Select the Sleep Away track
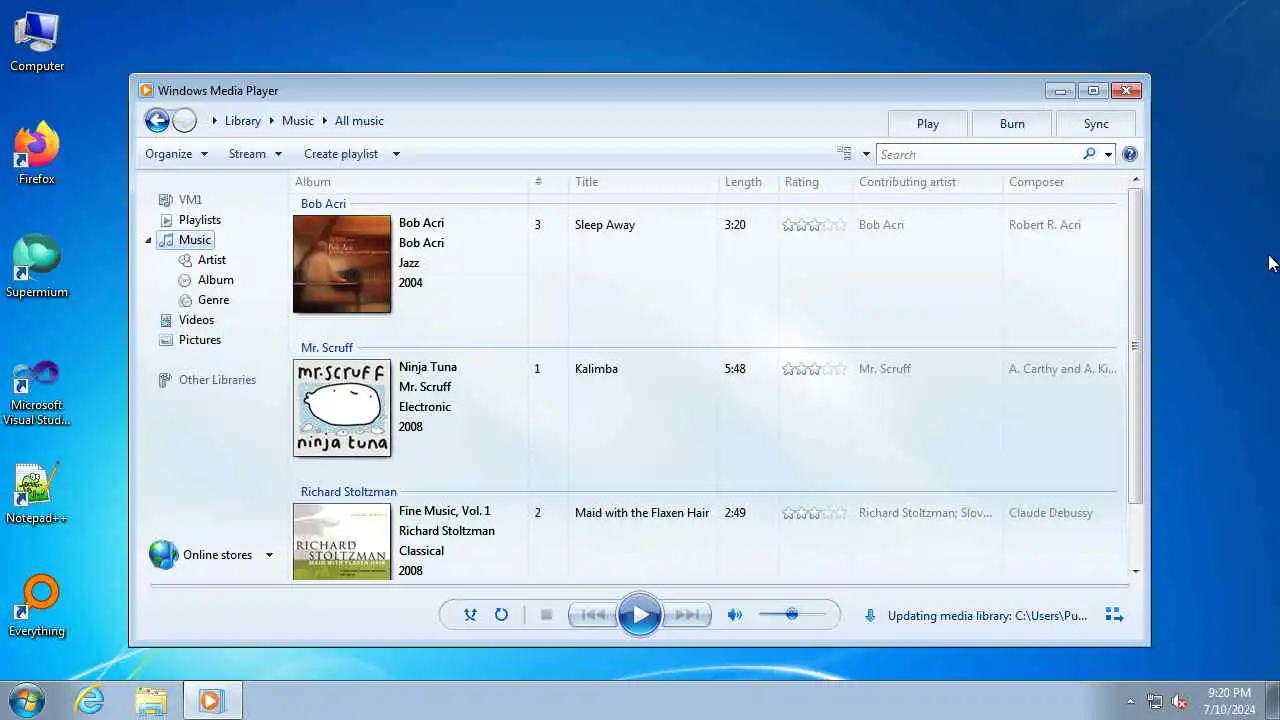Image resolution: width=1280 pixels, height=720 pixels. [x=605, y=225]
